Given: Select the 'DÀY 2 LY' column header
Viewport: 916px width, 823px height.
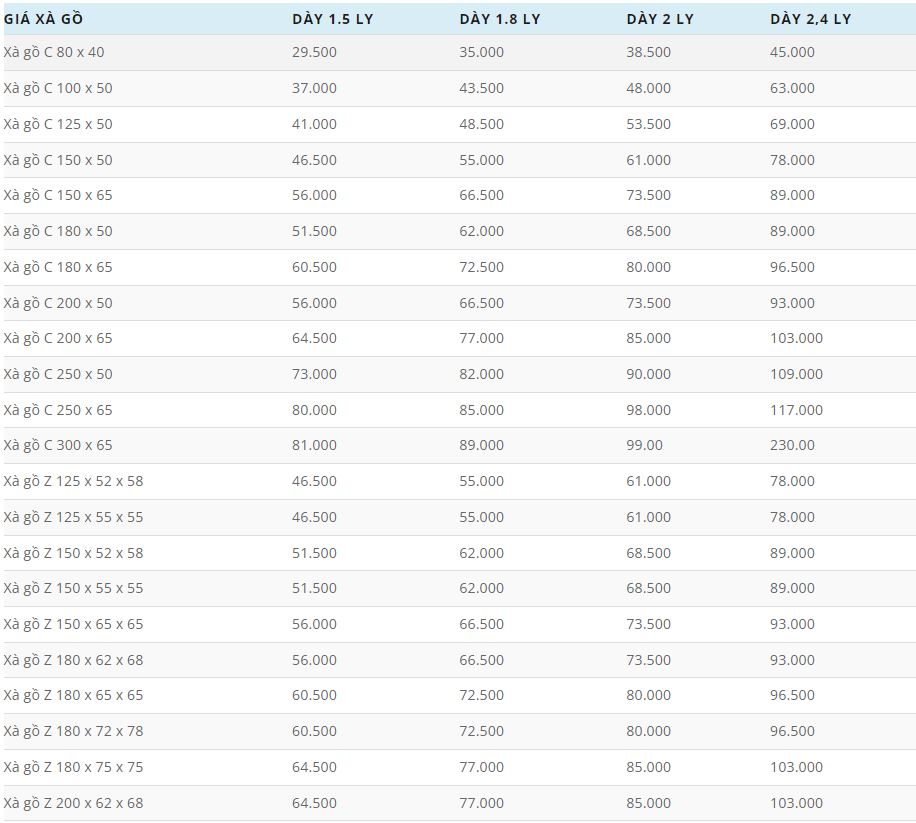Looking at the screenshot, I should click(660, 19).
